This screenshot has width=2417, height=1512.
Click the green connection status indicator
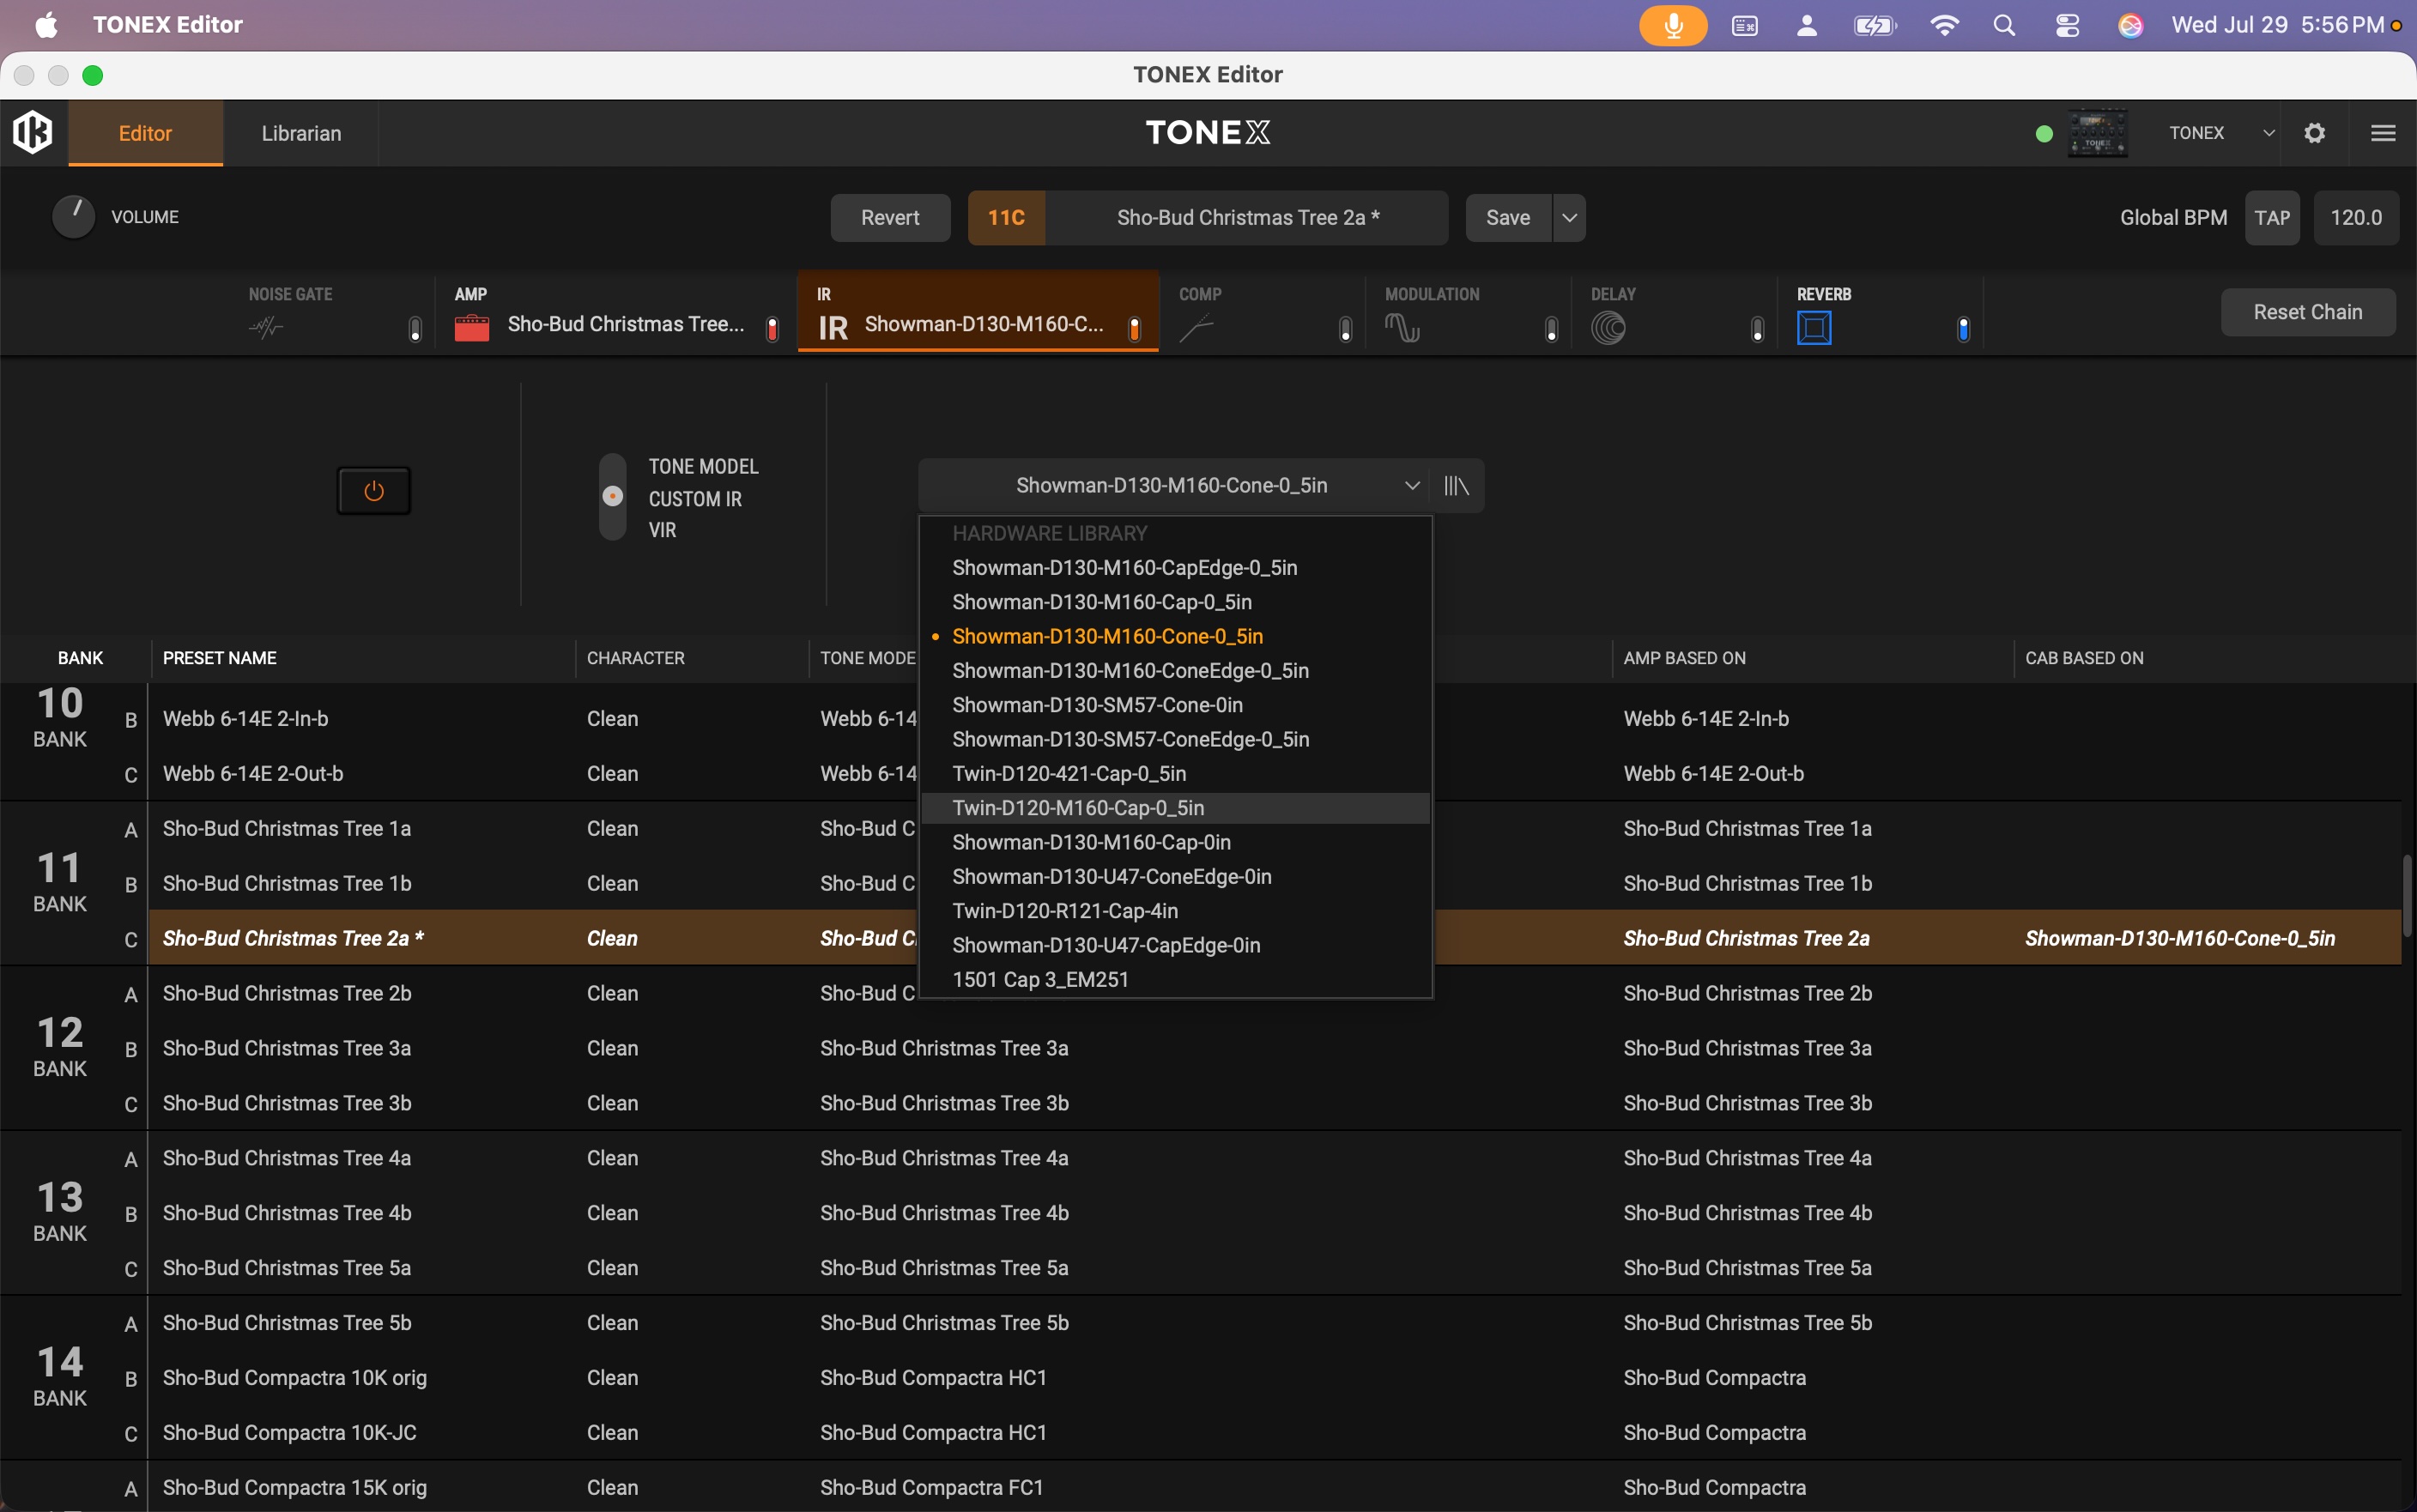(x=2044, y=134)
